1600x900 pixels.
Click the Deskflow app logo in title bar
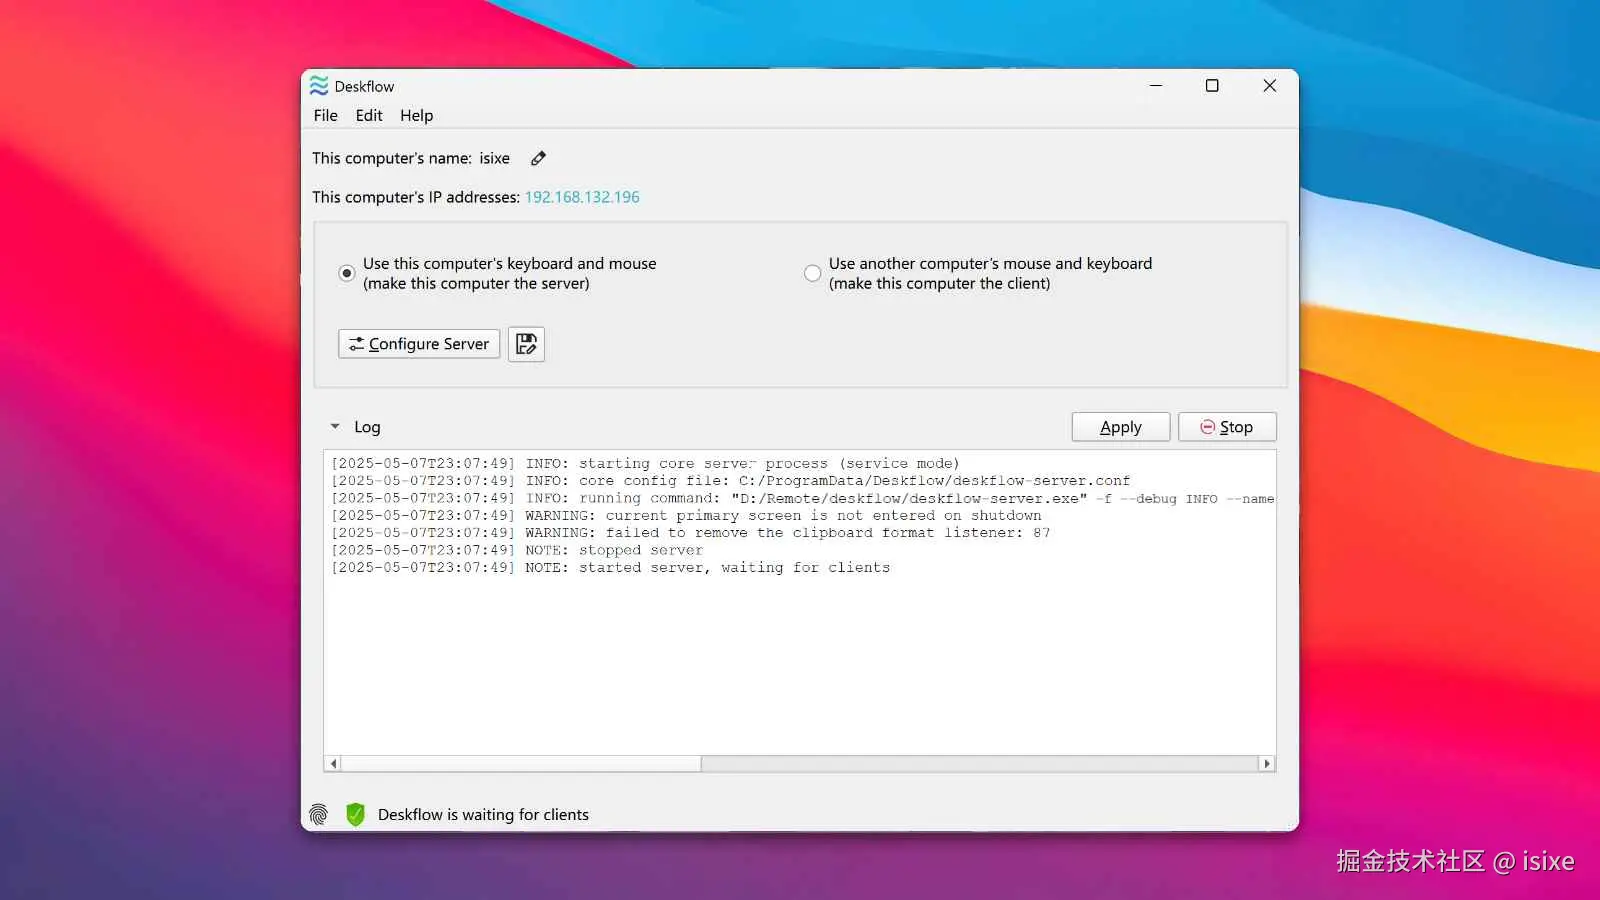pos(319,86)
